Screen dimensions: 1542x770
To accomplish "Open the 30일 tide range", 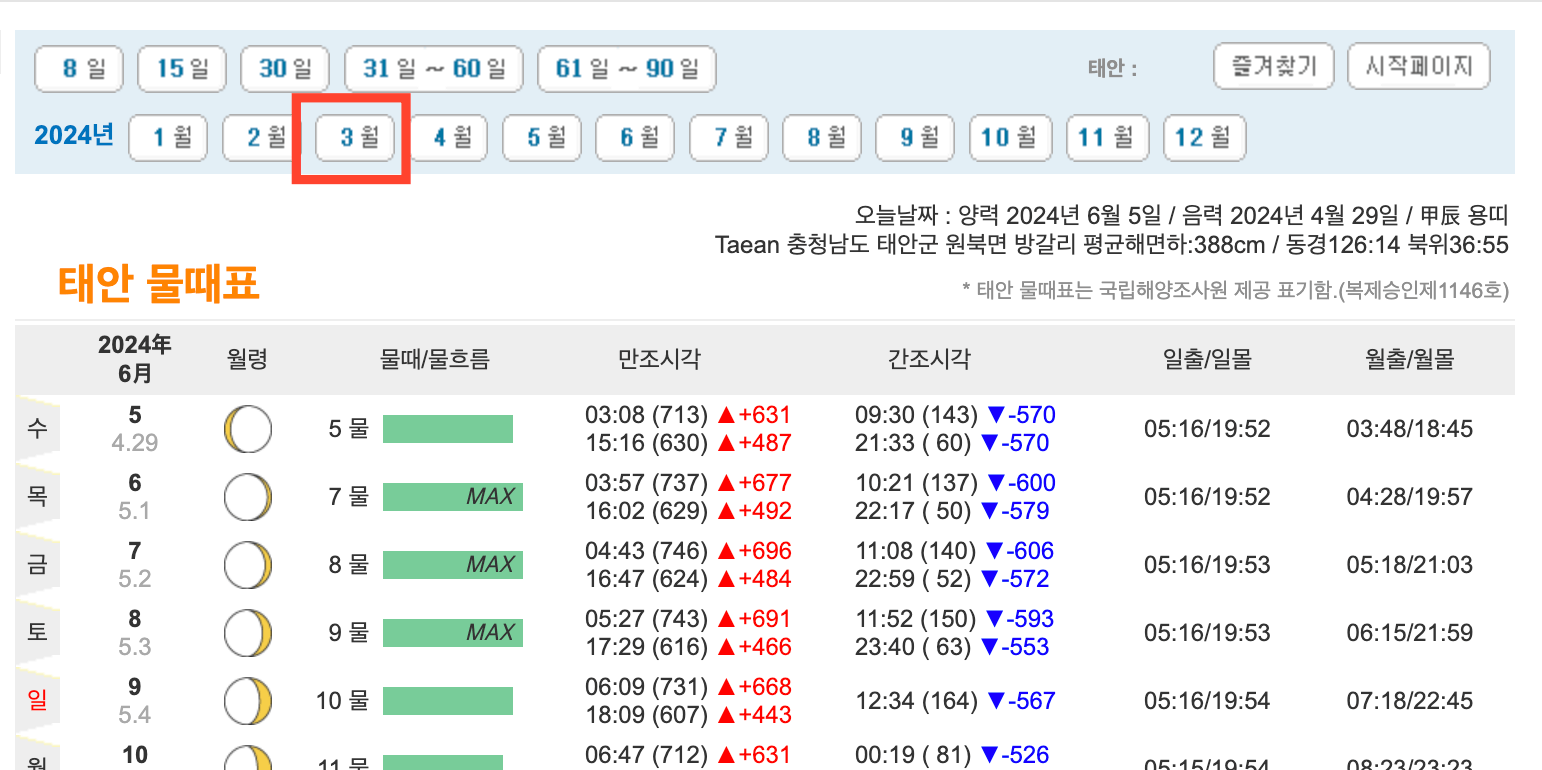I will click(286, 69).
